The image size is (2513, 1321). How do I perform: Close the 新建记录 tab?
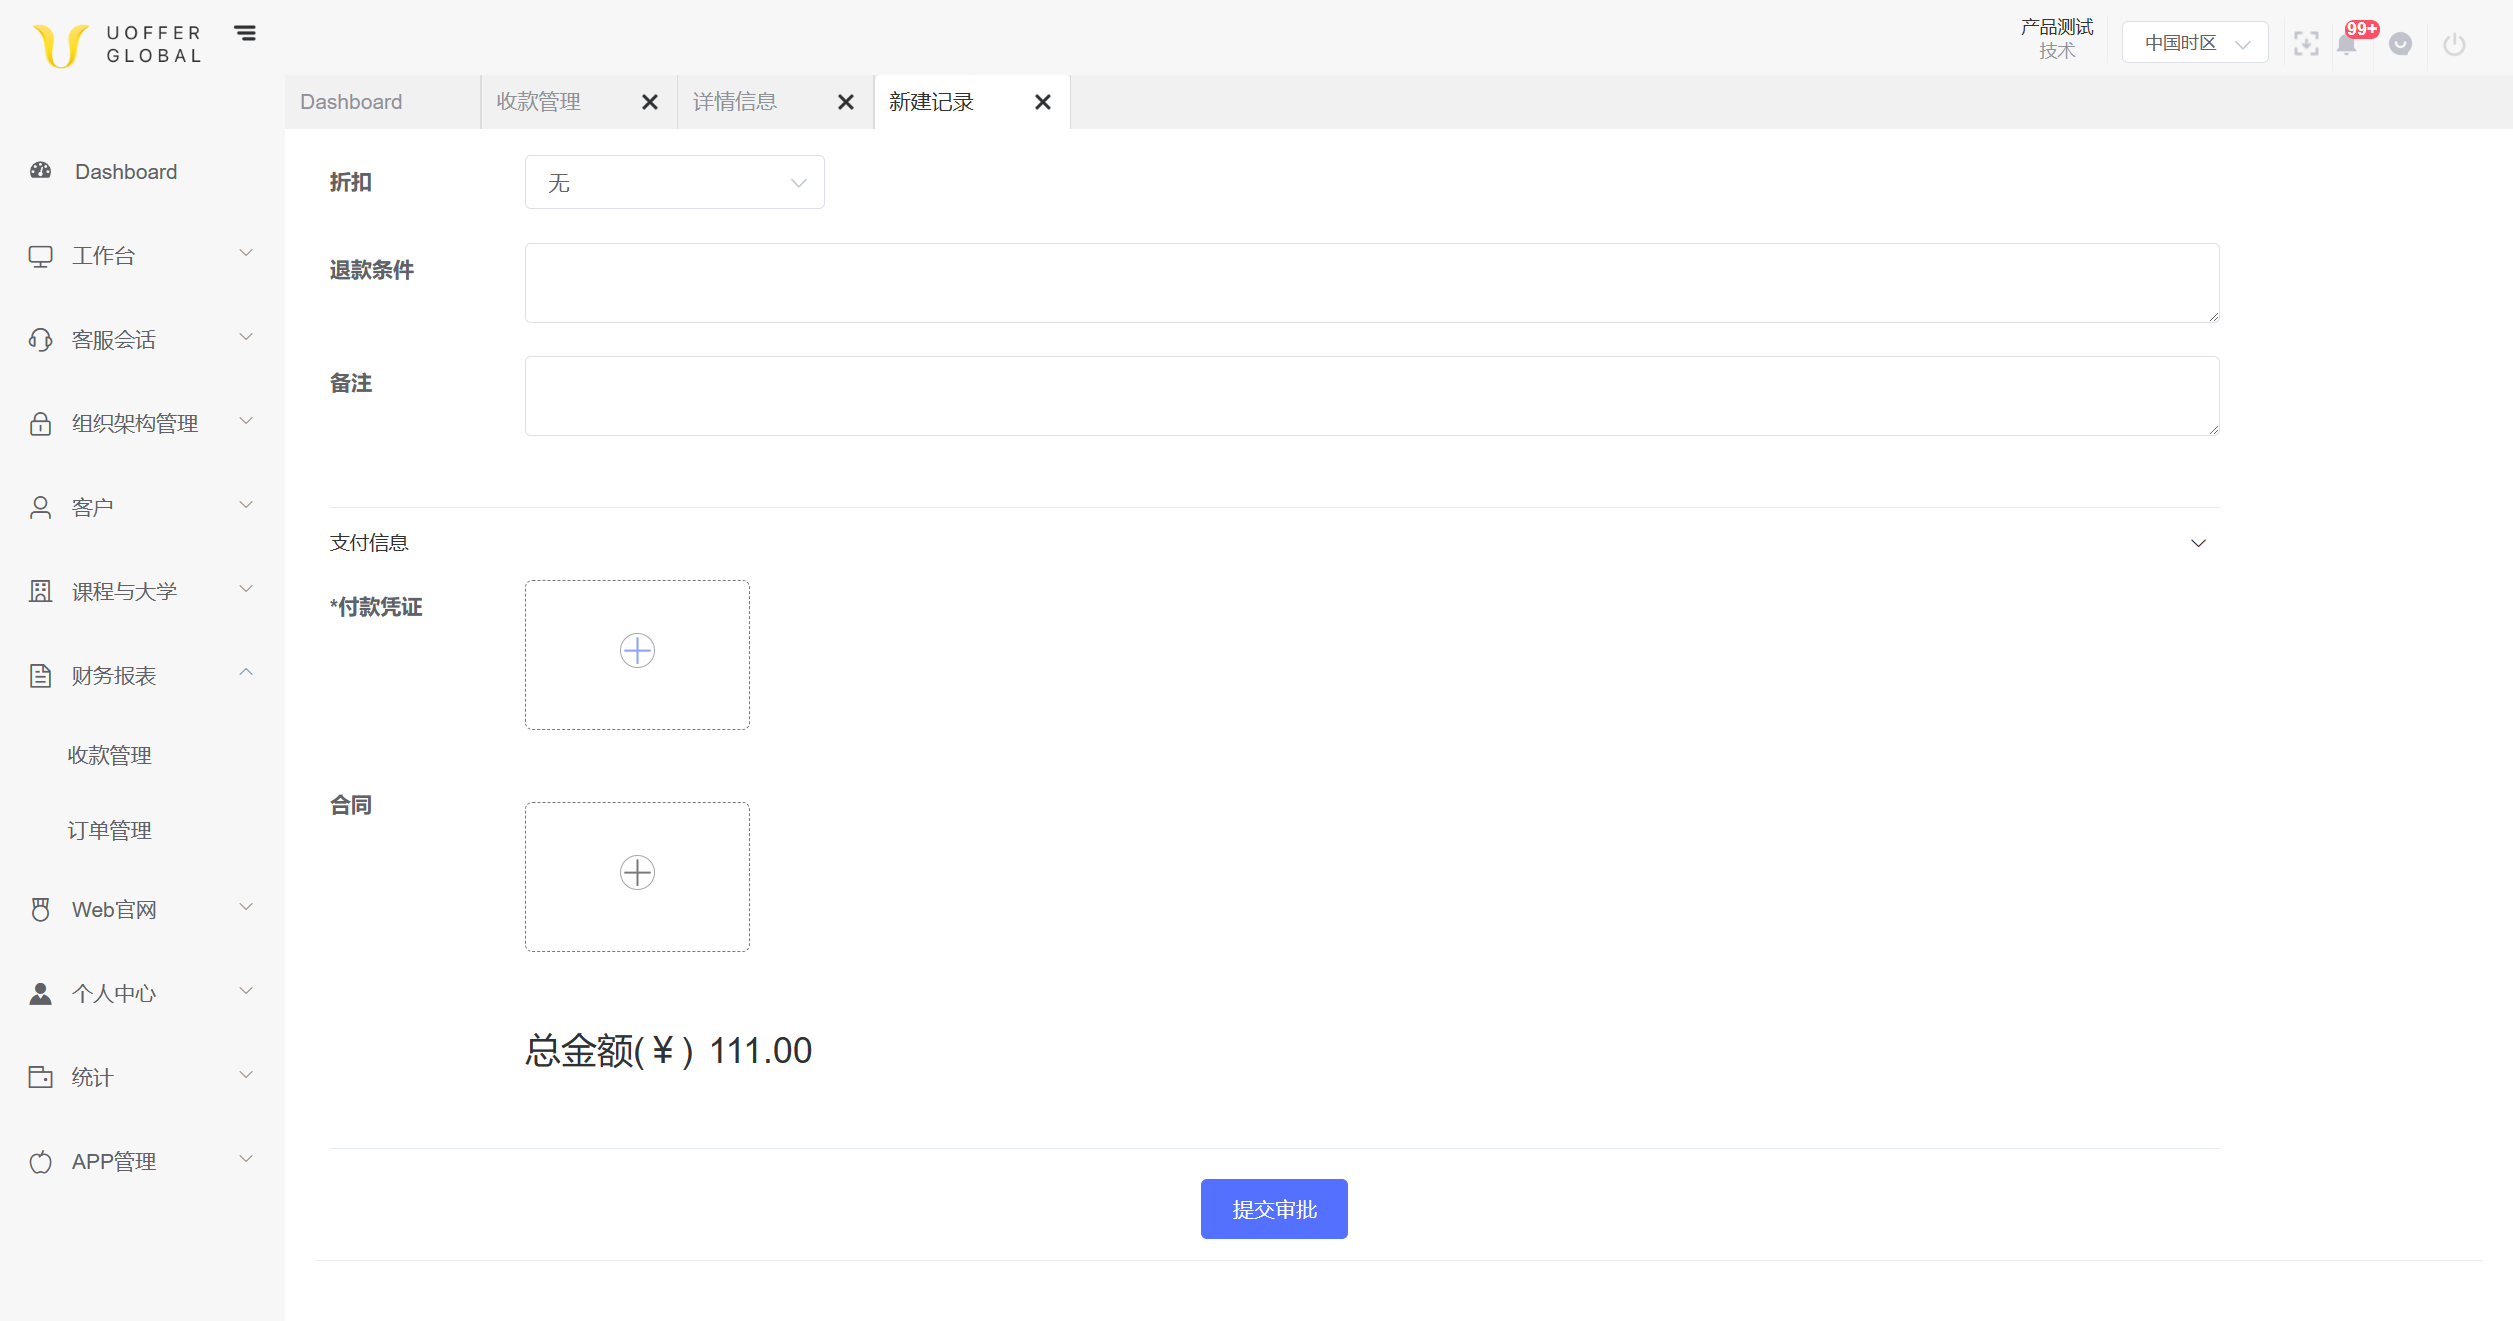pos(1042,102)
